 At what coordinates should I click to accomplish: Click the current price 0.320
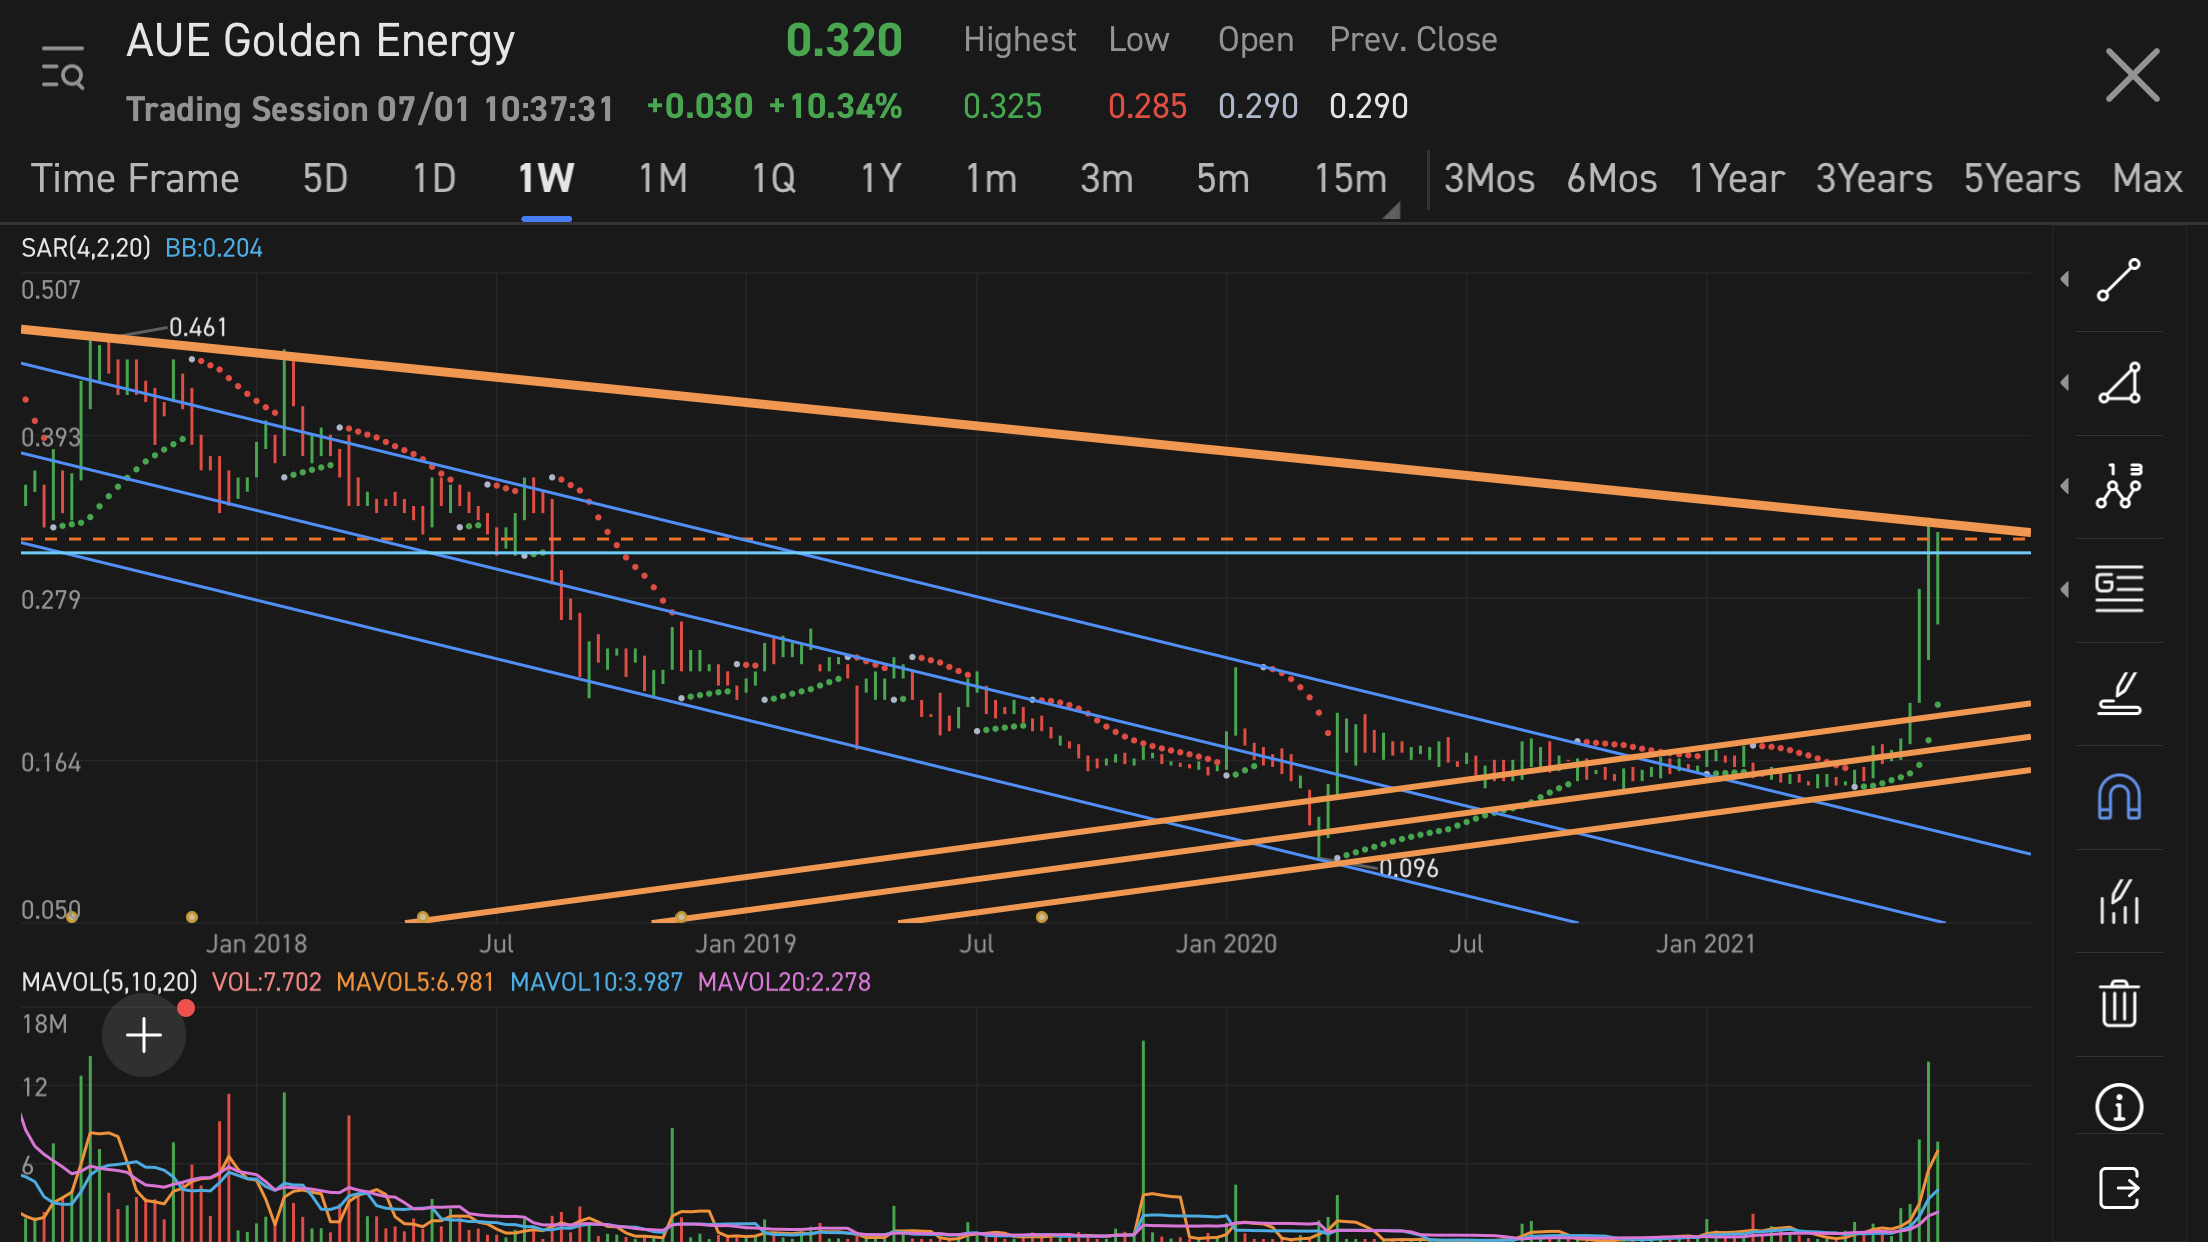[x=844, y=41]
